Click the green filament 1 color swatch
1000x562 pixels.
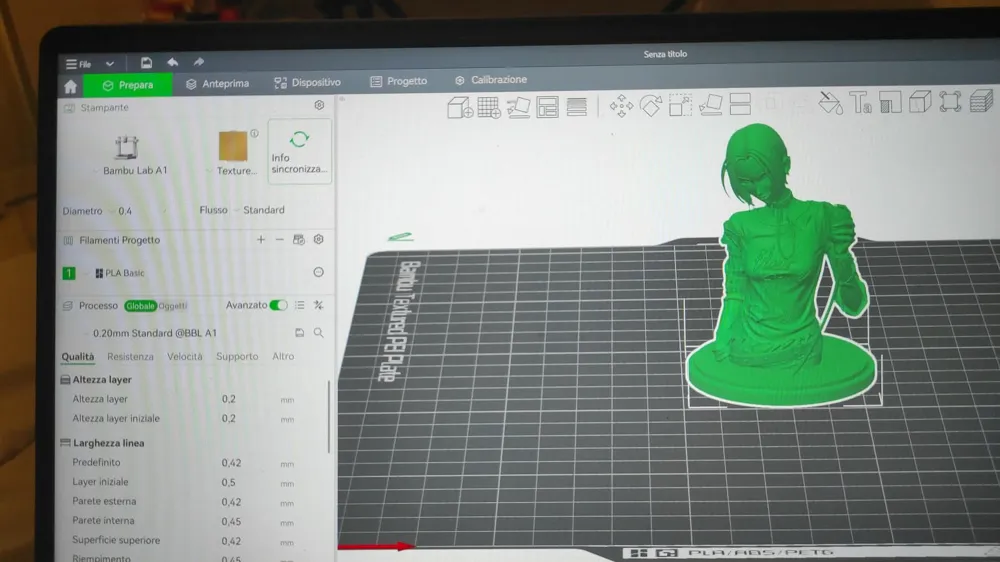pos(69,273)
